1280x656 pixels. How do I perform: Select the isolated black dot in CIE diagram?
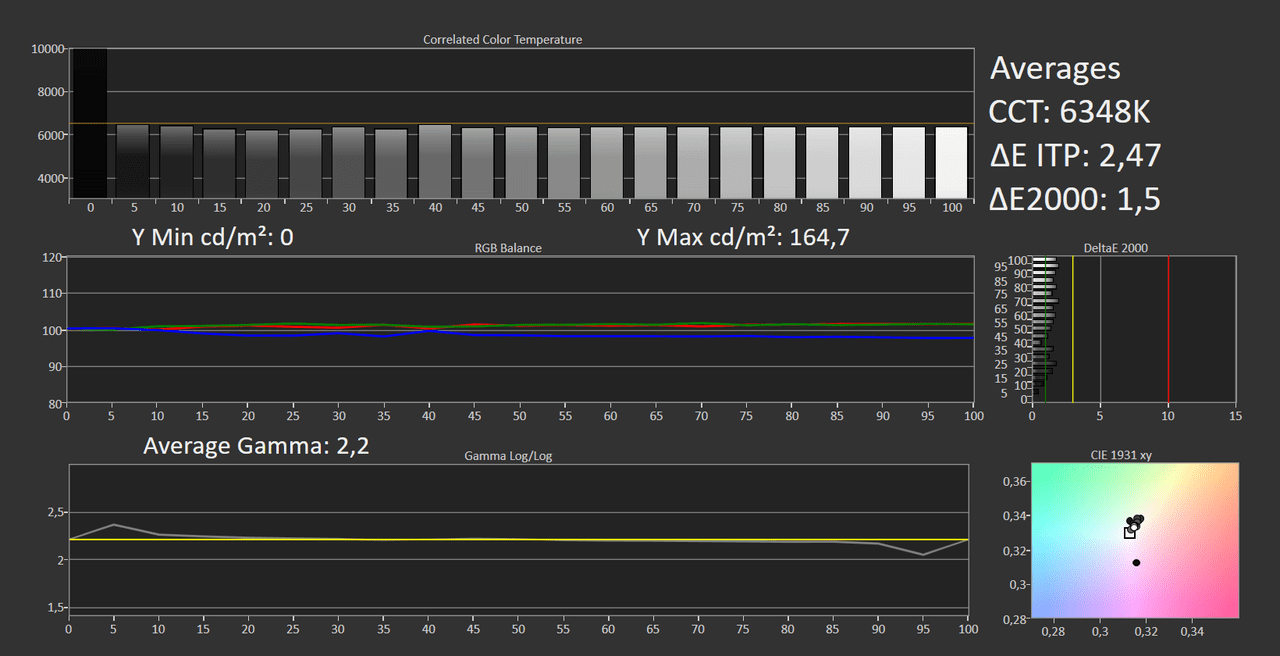click(1137, 563)
